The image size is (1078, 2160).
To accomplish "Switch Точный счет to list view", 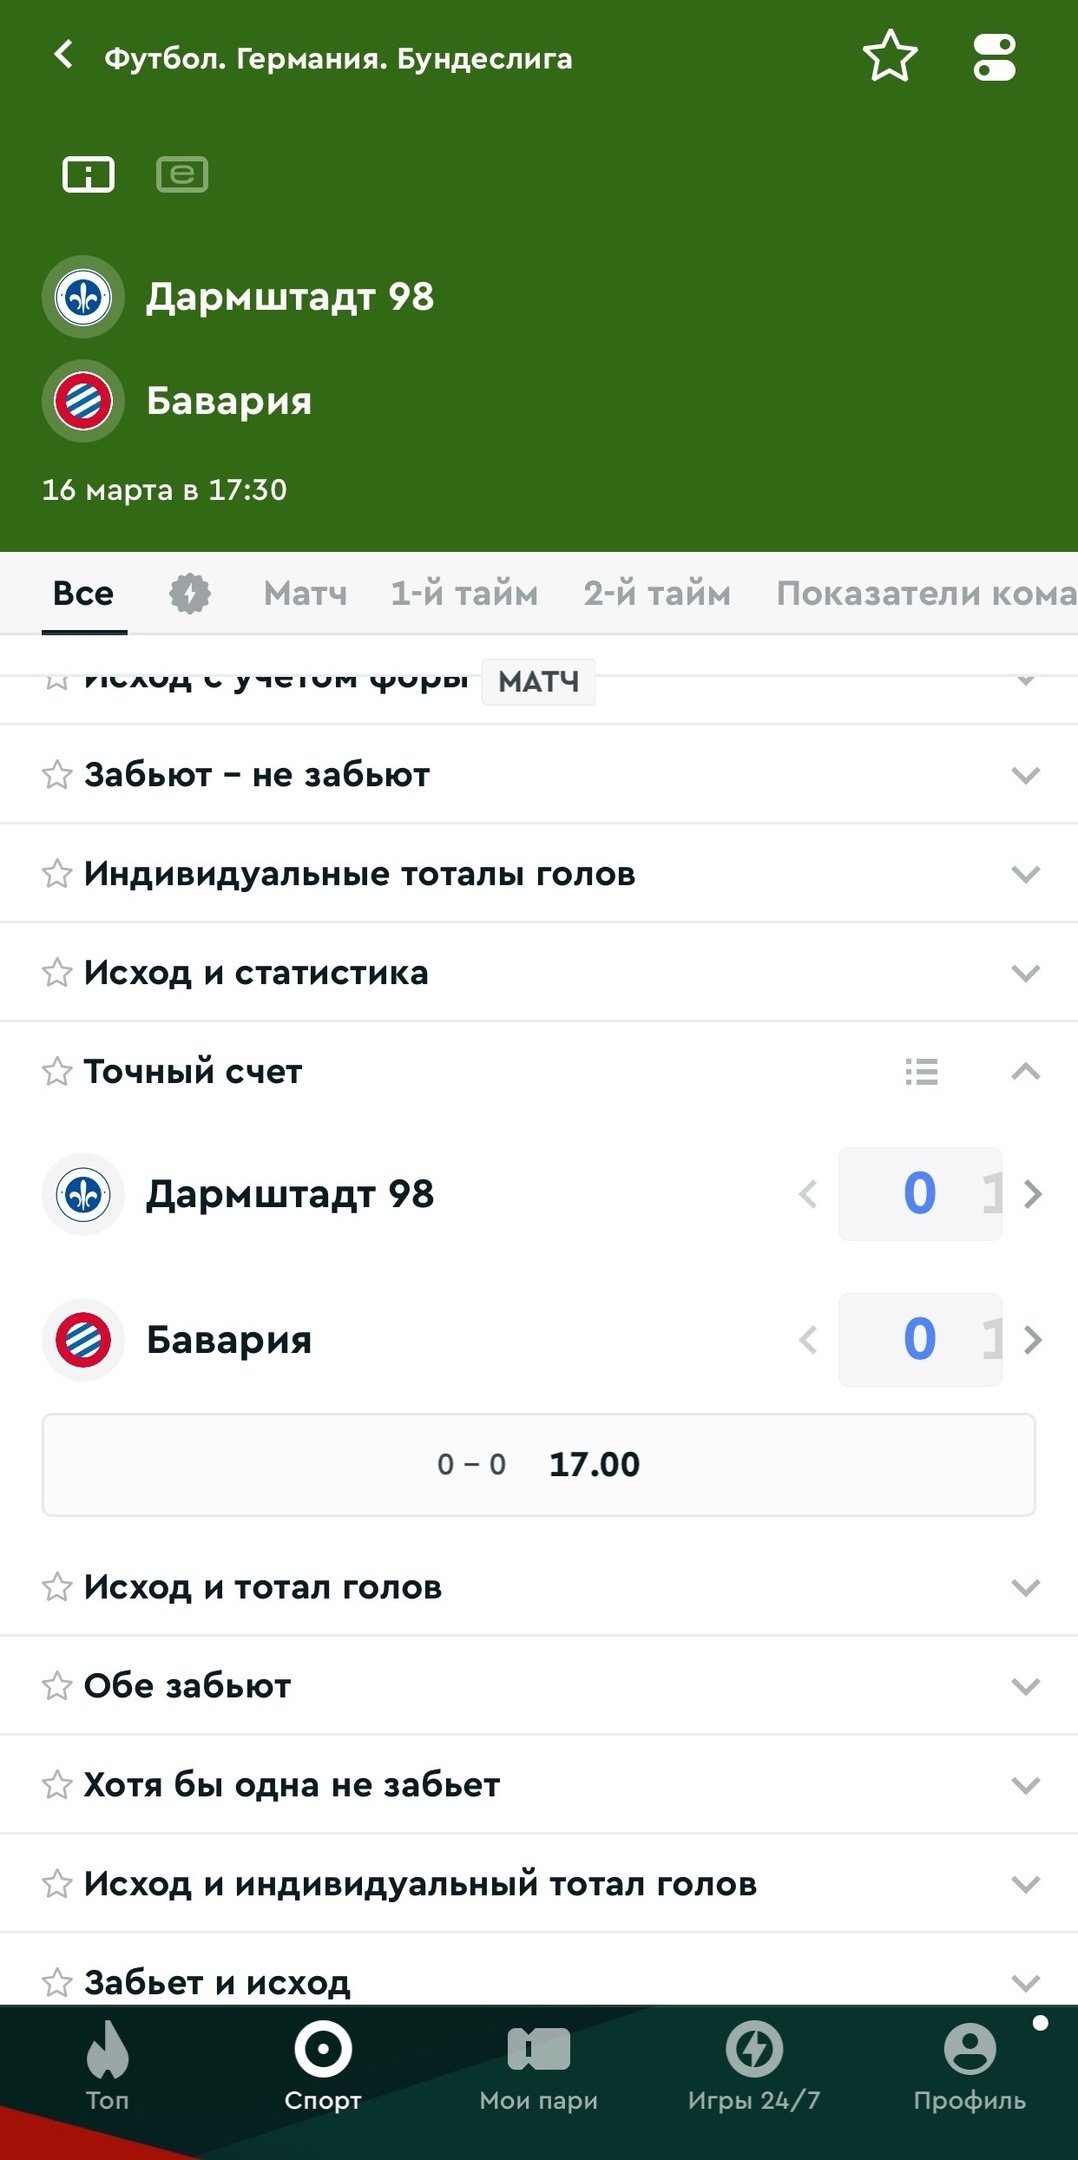I will pos(921,1072).
